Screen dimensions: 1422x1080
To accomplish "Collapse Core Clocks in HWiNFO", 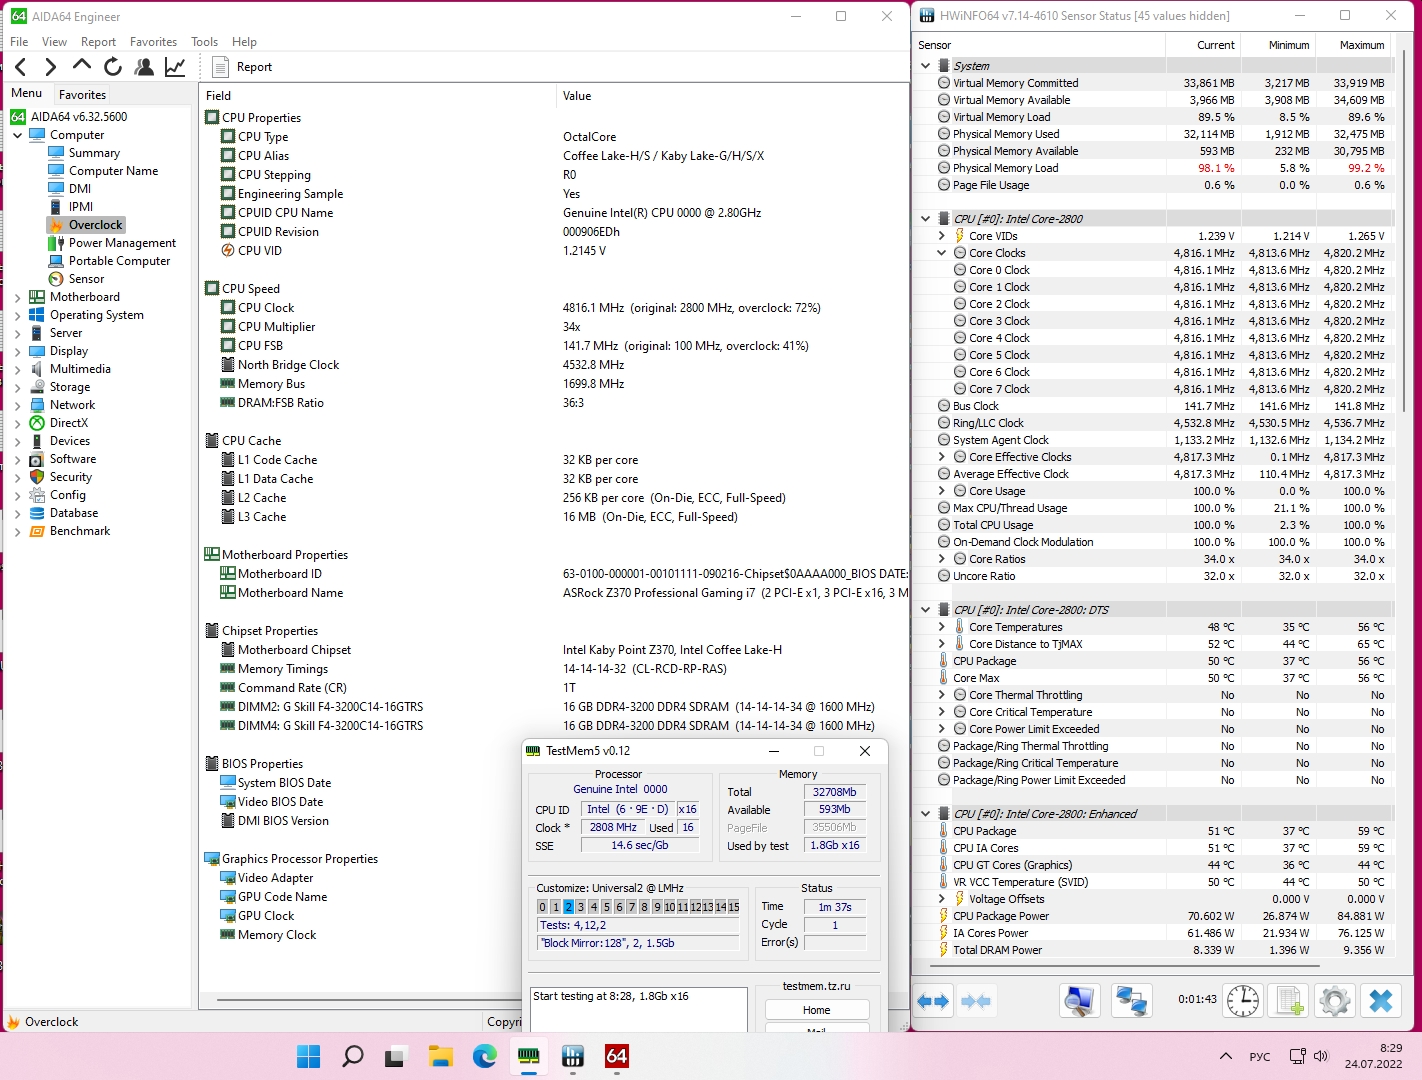I will 941,253.
